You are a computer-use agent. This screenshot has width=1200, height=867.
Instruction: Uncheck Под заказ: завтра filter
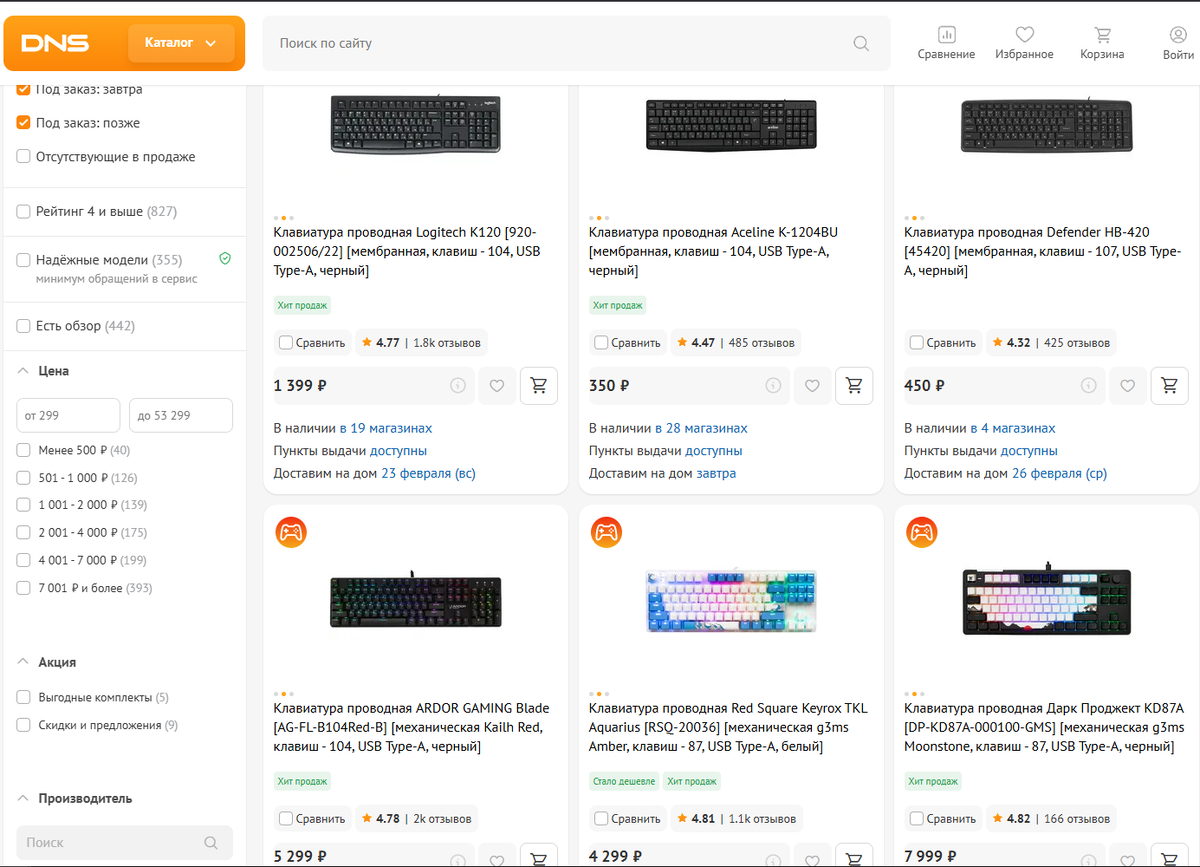[24, 89]
